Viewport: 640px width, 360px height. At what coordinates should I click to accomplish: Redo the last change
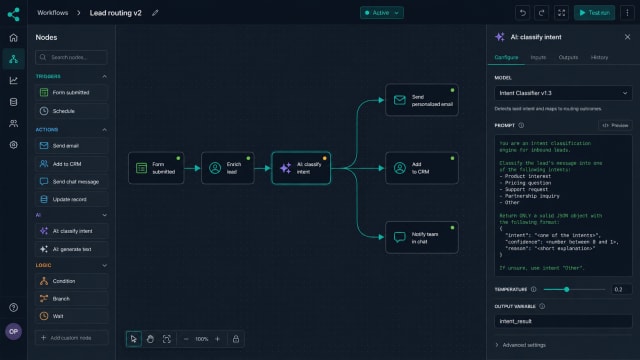[542, 13]
